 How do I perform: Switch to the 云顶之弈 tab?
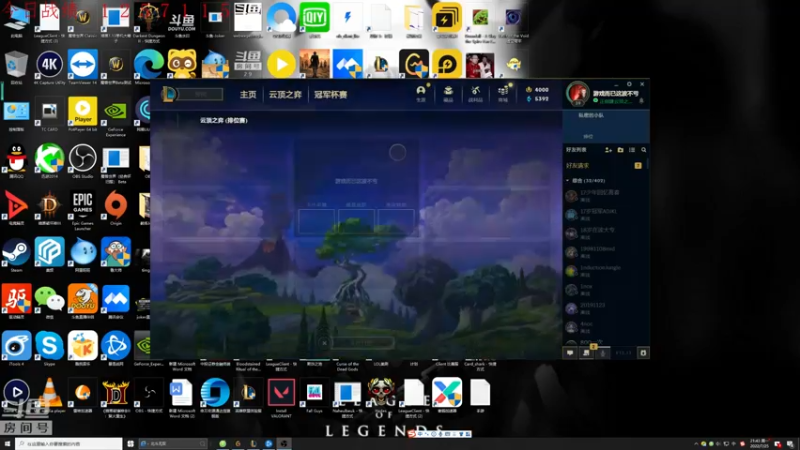tap(285, 94)
